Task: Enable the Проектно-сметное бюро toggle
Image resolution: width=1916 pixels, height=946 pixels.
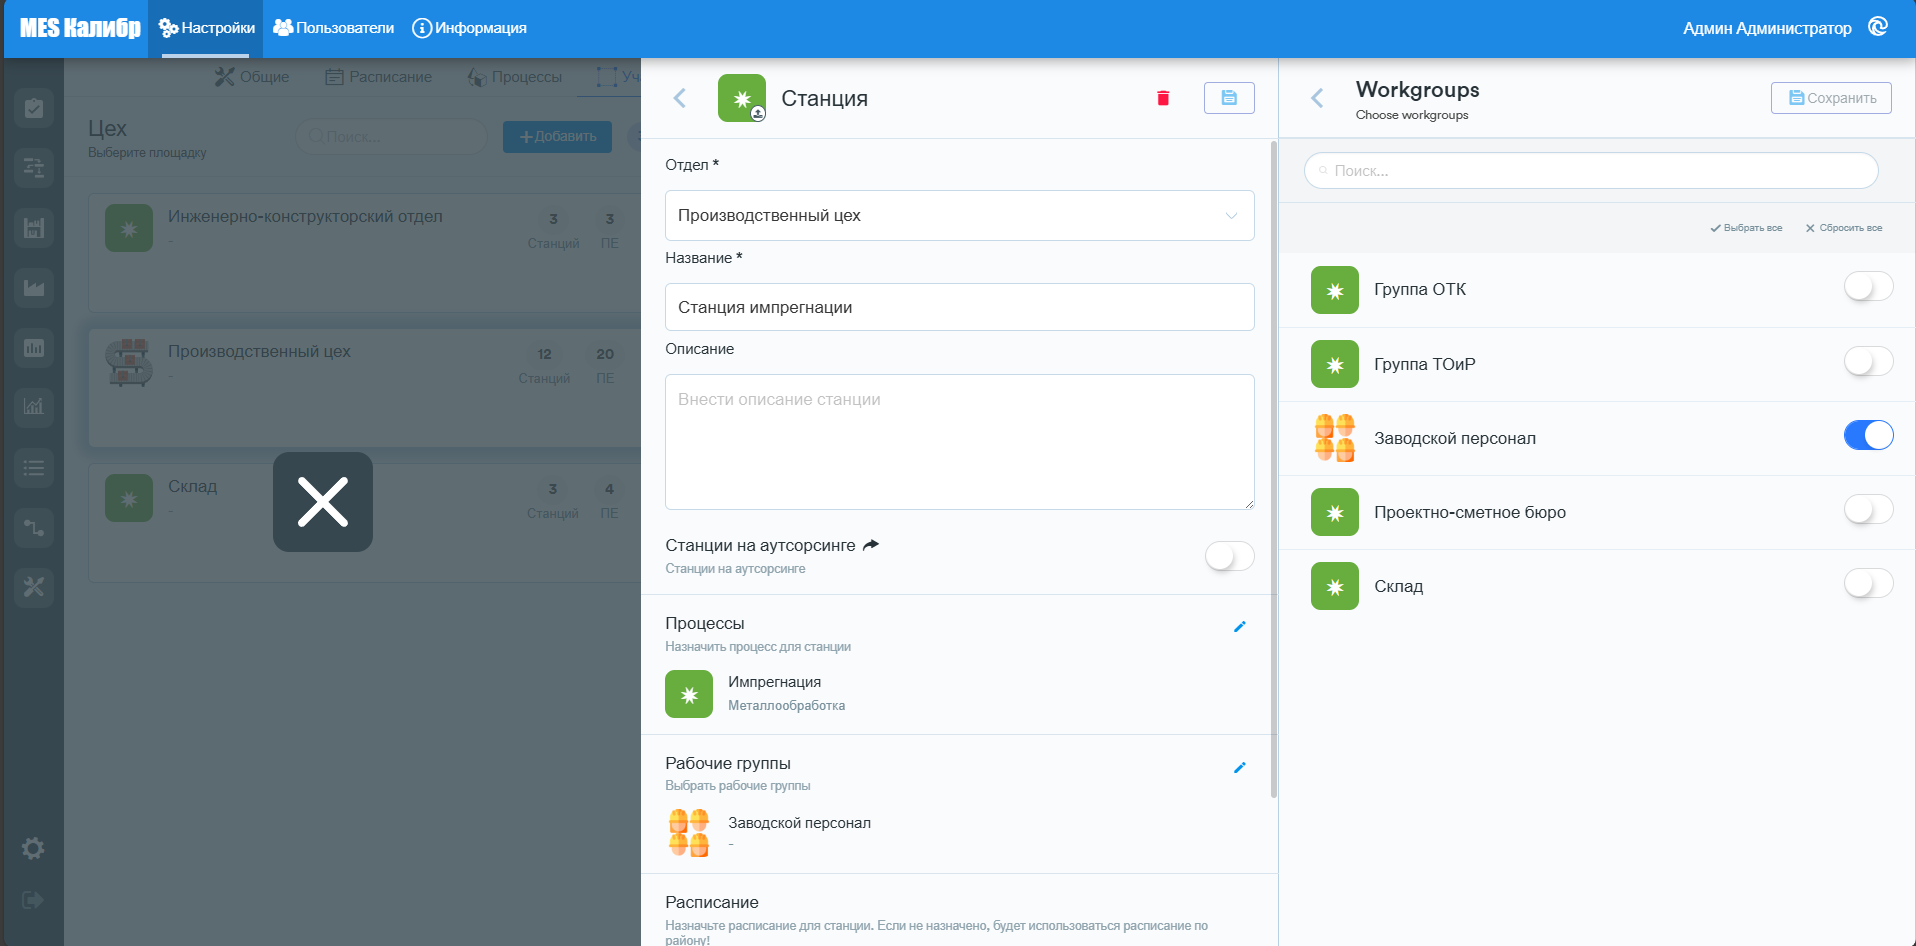Action: tap(1868, 509)
